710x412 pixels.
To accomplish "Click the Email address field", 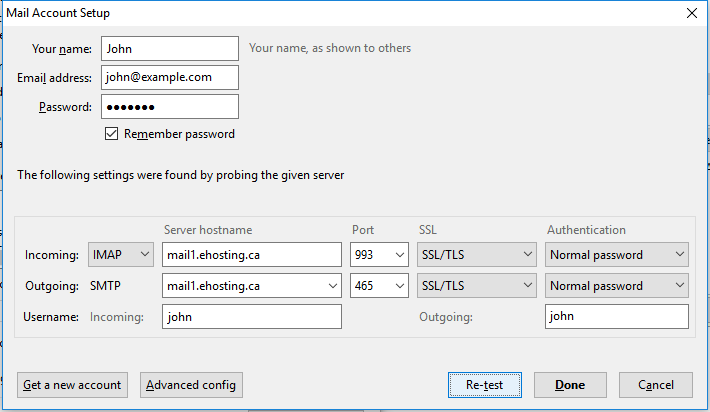I will point(170,77).
